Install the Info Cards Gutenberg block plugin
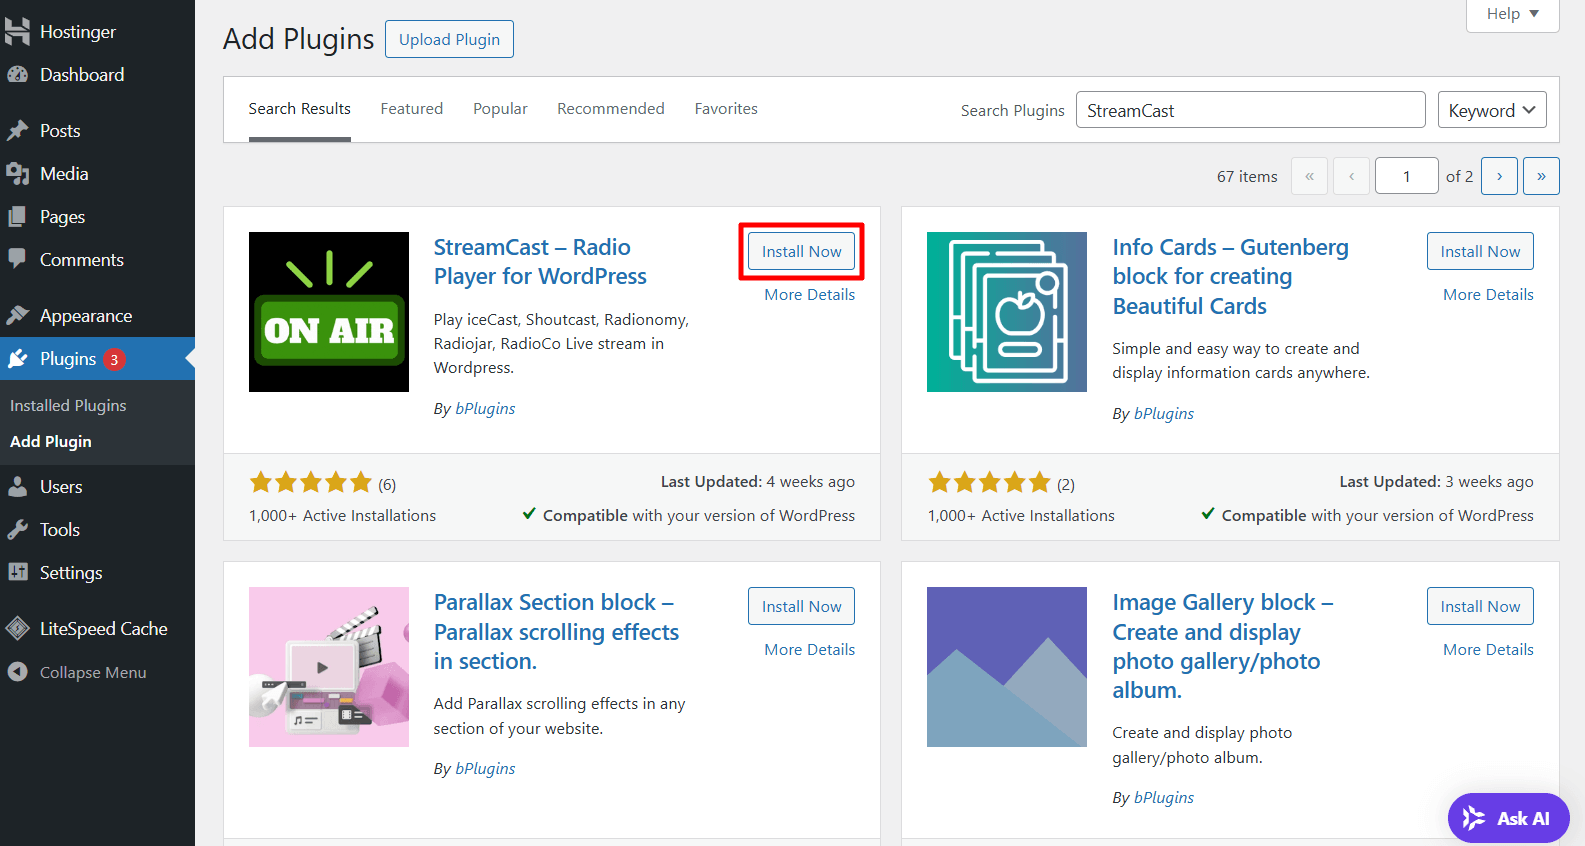This screenshot has height=846, width=1585. pos(1480,251)
